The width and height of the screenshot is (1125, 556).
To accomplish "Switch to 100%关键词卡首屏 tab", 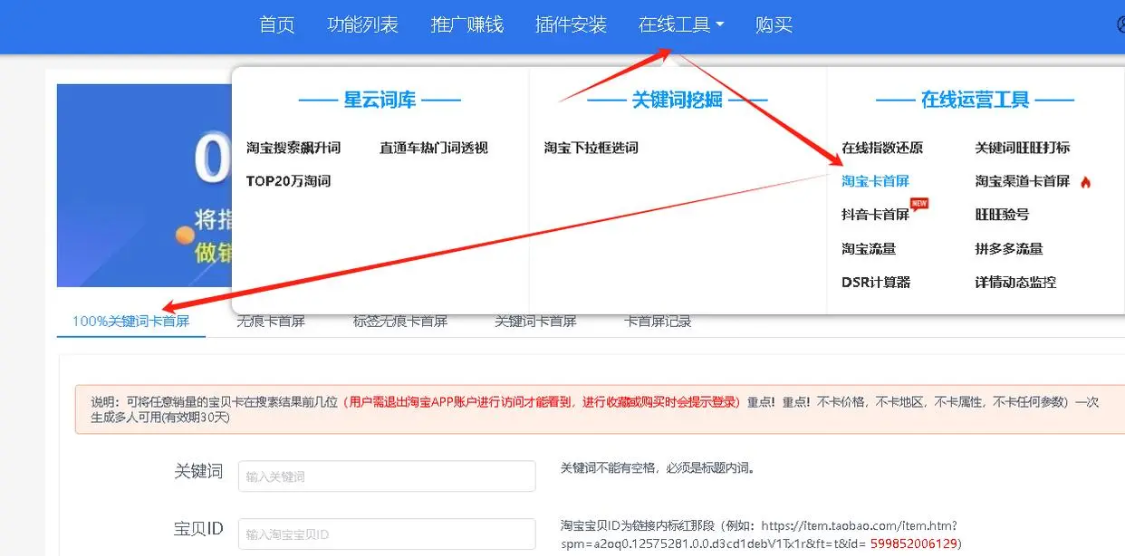I will click(x=131, y=321).
